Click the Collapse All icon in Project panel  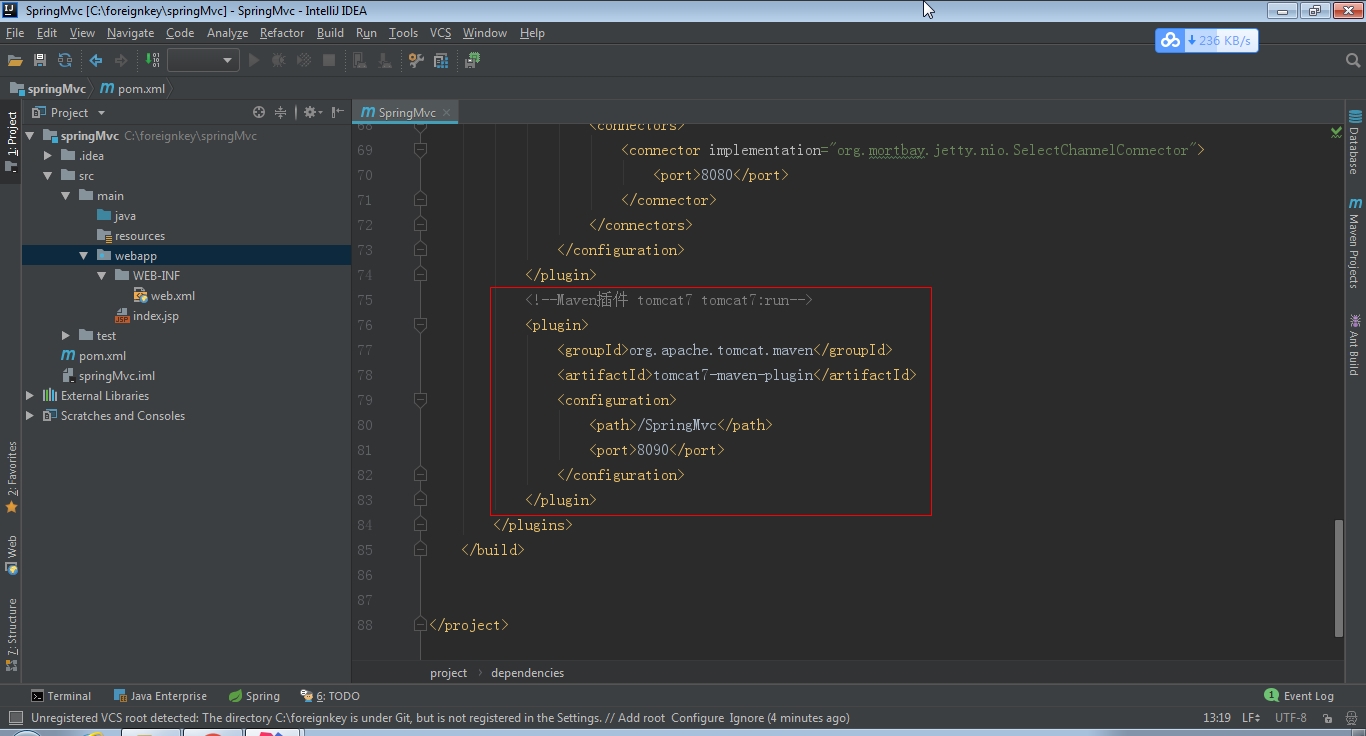point(281,112)
